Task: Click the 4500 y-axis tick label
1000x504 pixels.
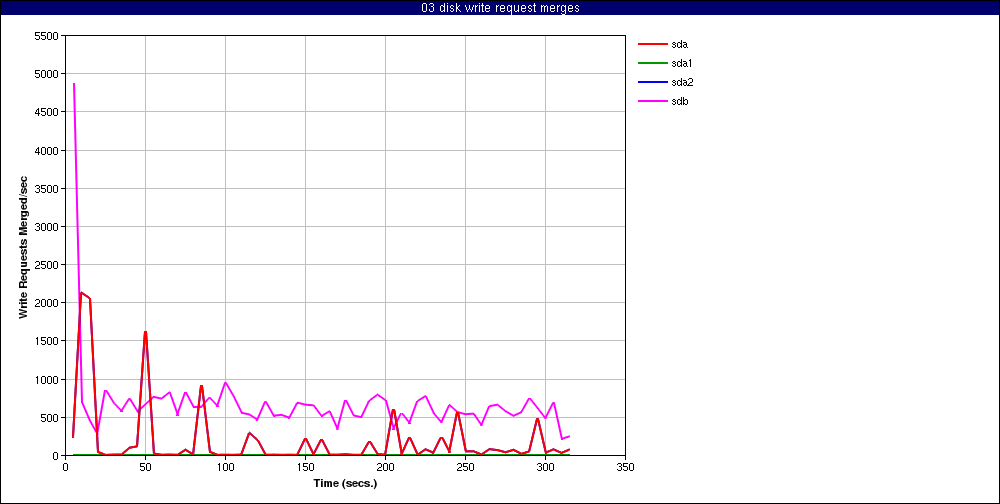Action: coord(47,112)
